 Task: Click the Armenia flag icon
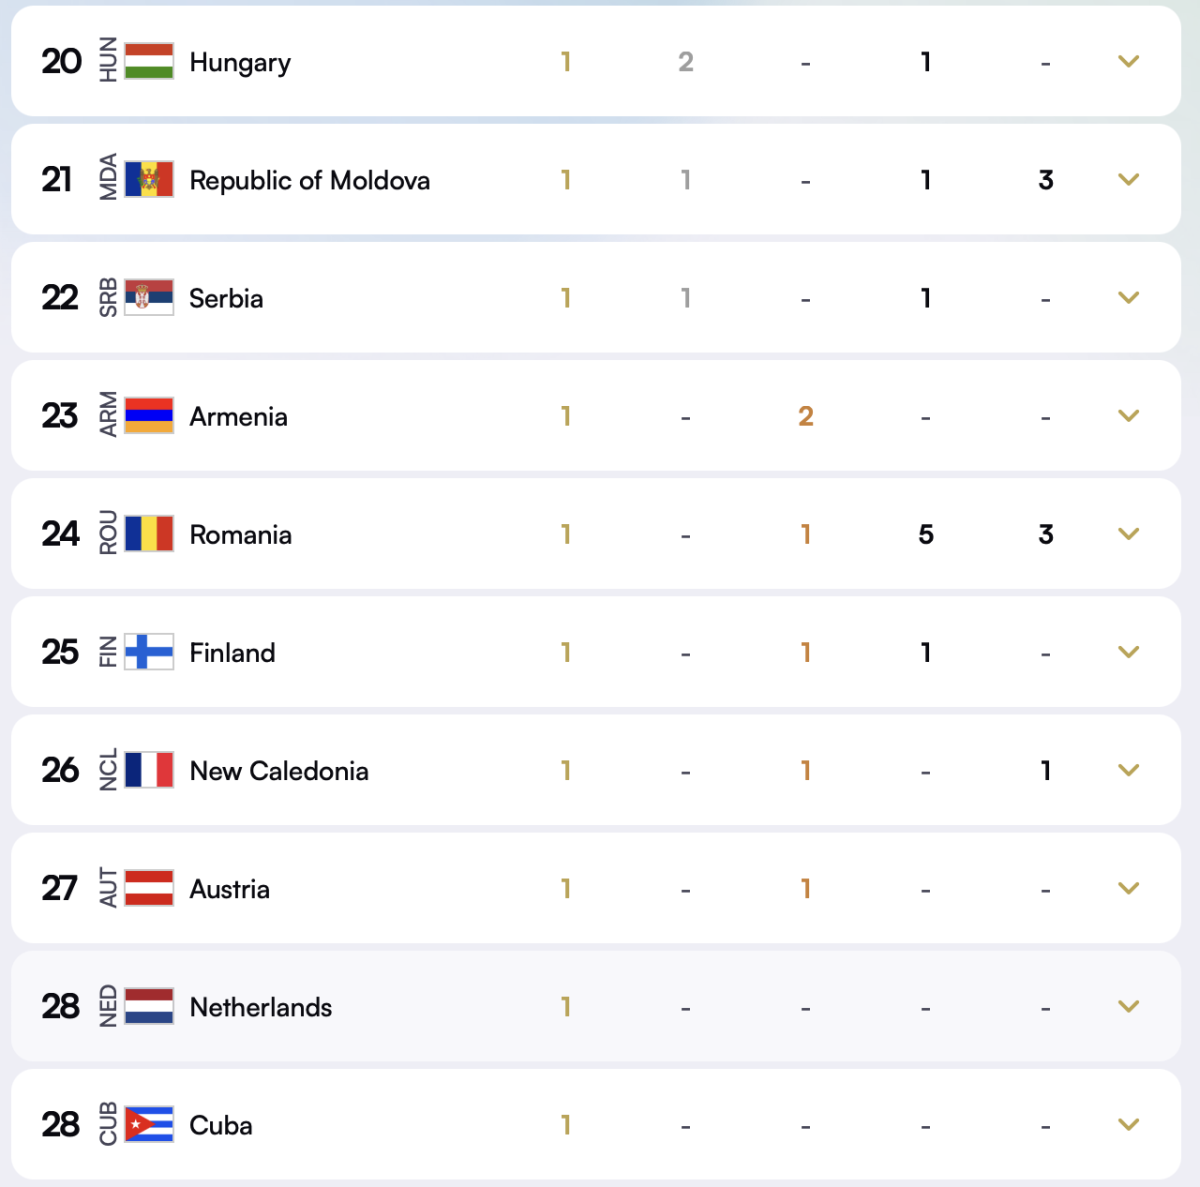pyautogui.click(x=148, y=416)
